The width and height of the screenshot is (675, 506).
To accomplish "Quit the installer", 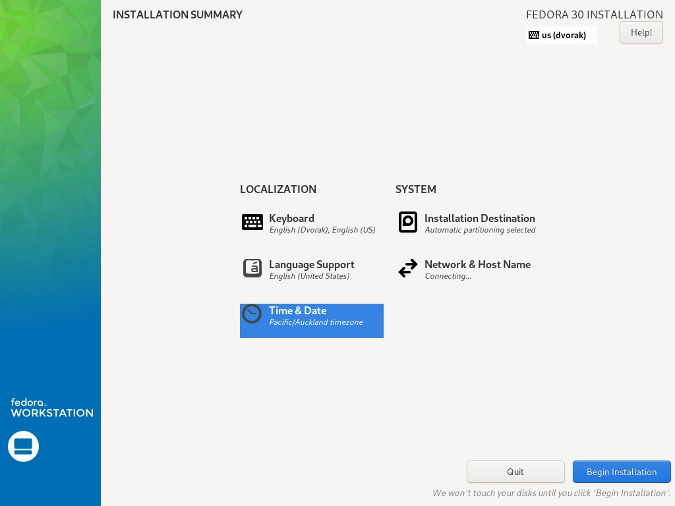I will point(515,472).
